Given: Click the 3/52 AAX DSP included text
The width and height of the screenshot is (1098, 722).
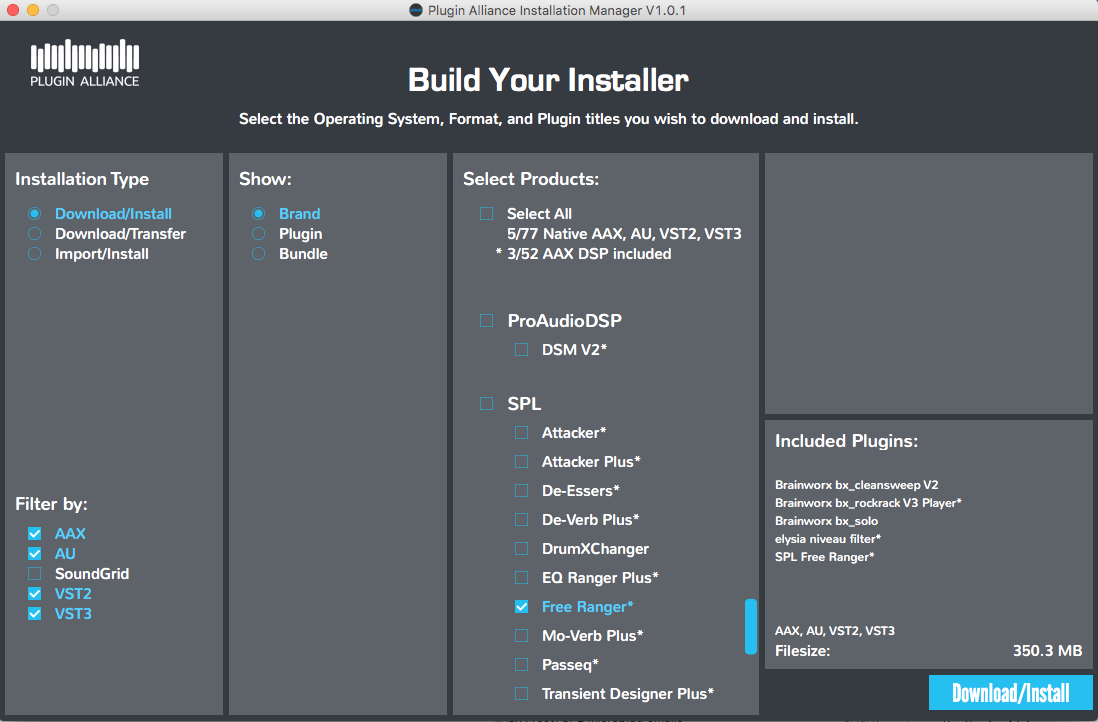Looking at the screenshot, I should pos(589,254).
